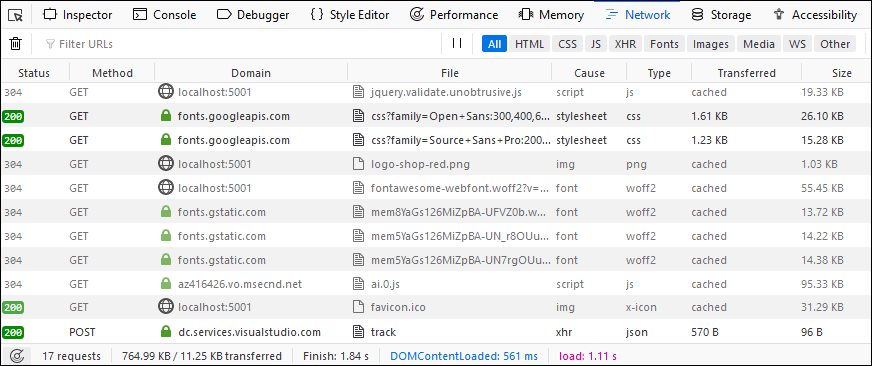872x366 pixels.
Task: Filter requests by XHR
Action: click(x=626, y=44)
